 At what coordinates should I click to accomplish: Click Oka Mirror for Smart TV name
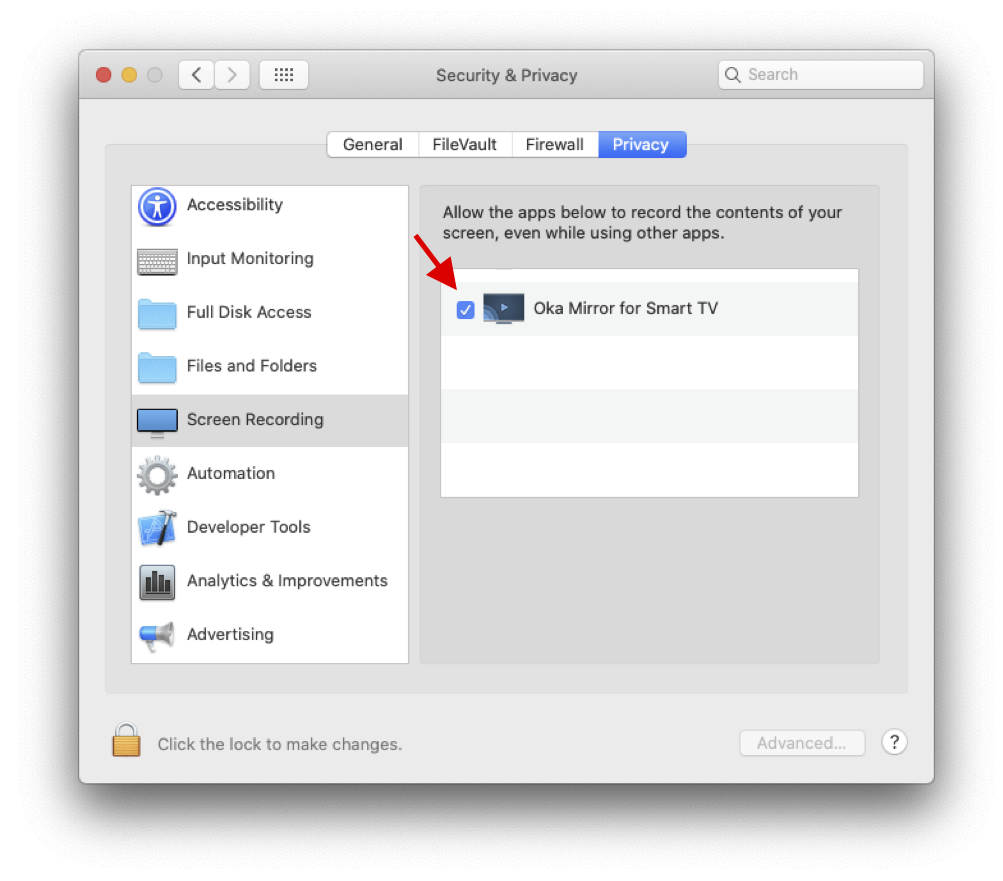pos(626,308)
